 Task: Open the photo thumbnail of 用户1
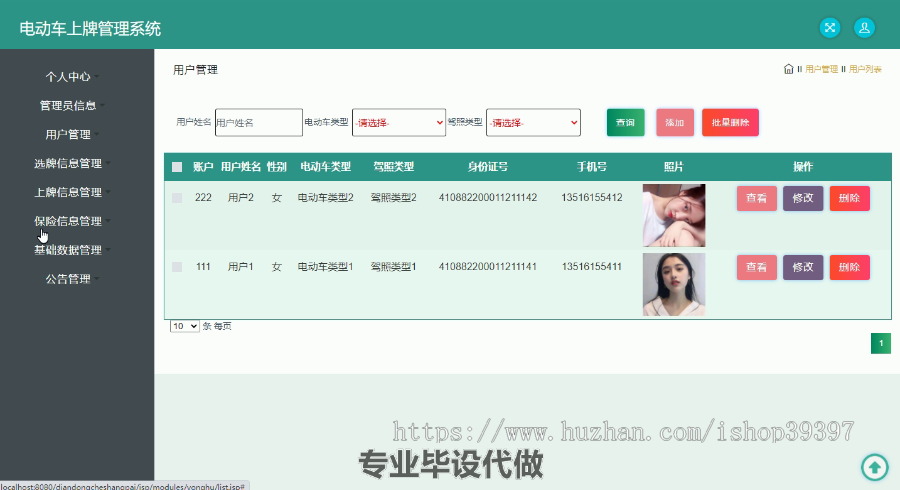674,285
